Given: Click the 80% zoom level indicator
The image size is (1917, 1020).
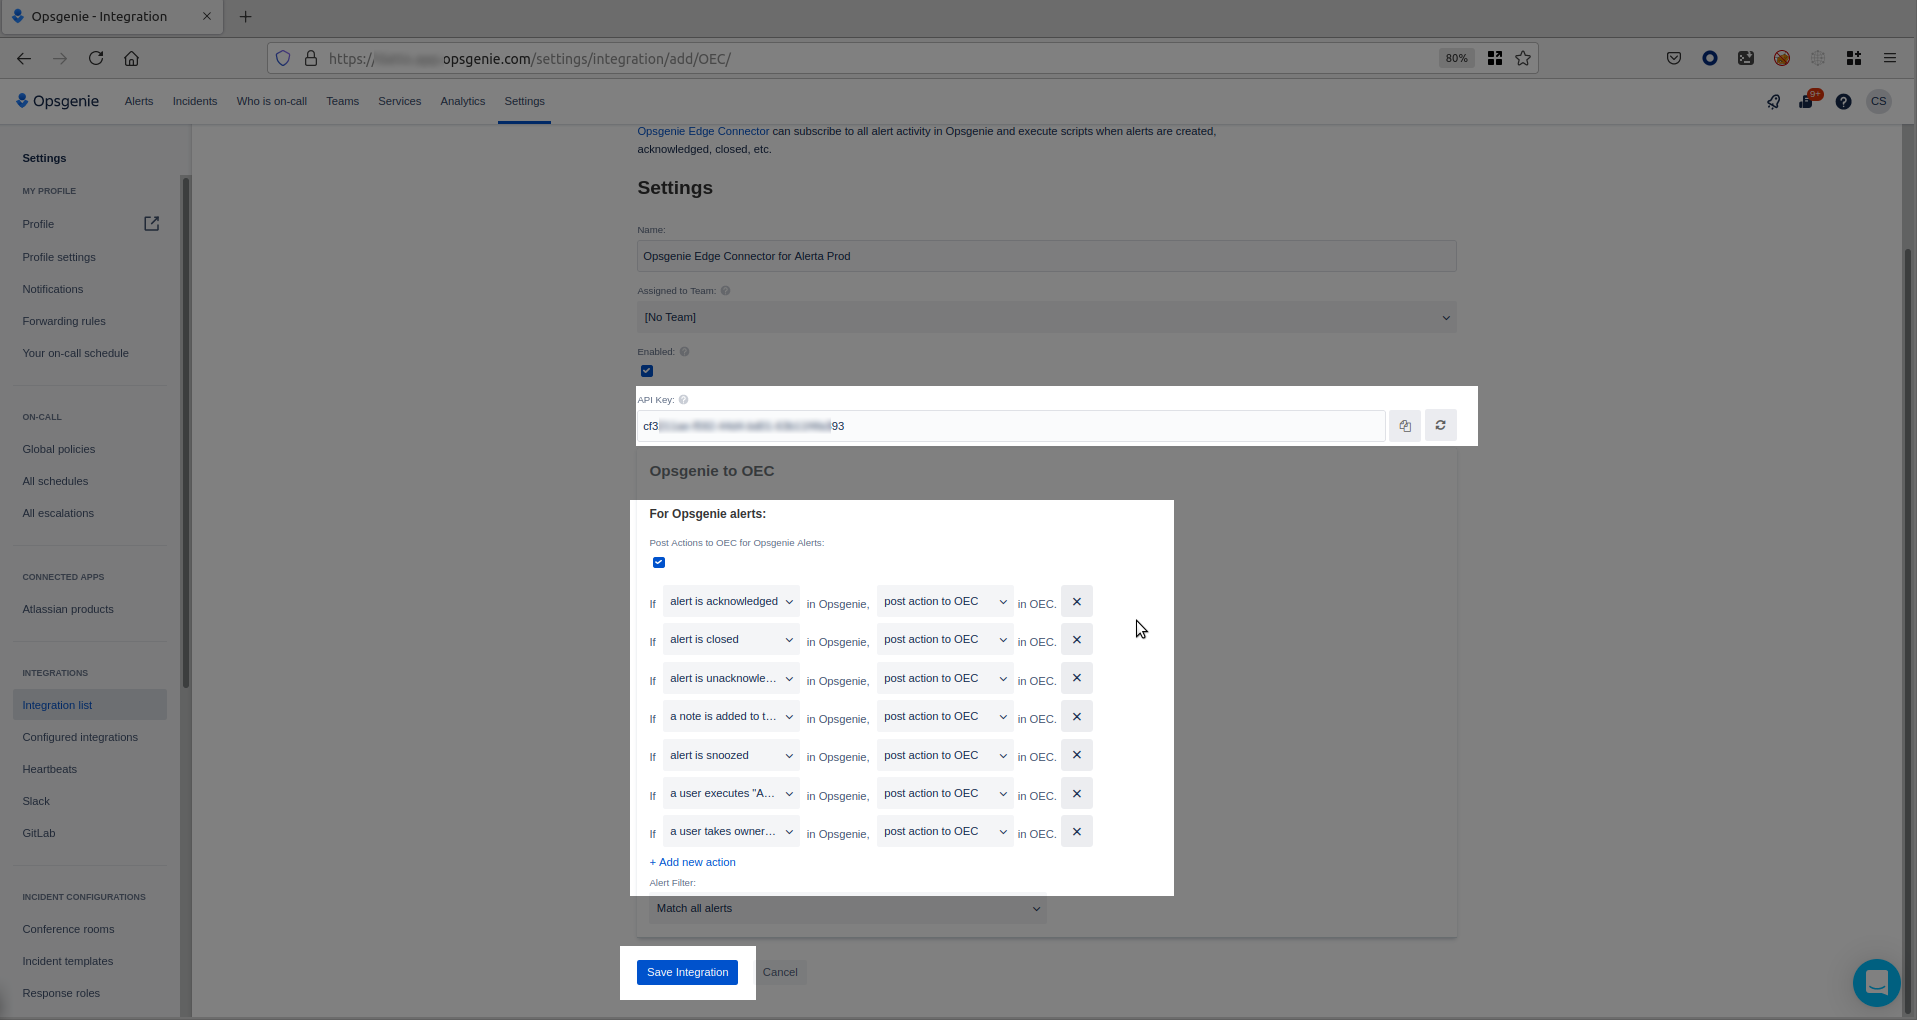Looking at the screenshot, I should [1456, 58].
